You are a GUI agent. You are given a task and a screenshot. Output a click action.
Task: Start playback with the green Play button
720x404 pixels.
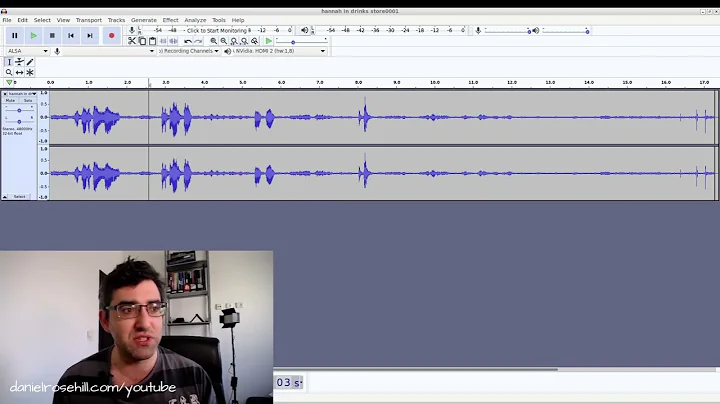click(34, 36)
